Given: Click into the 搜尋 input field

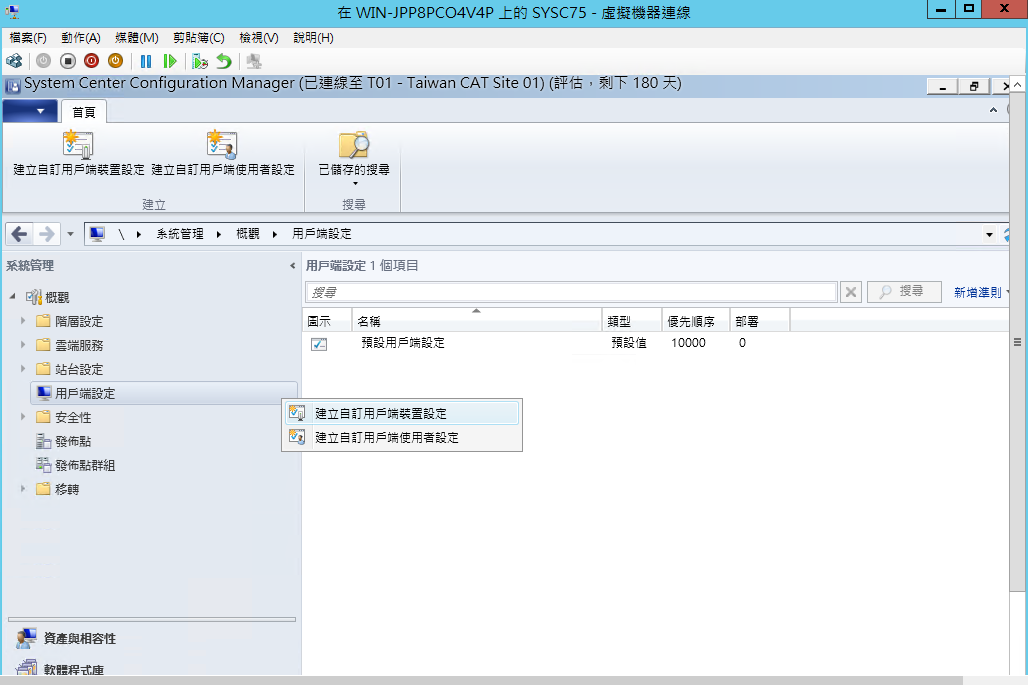Looking at the screenshot, I should (571, 292).
